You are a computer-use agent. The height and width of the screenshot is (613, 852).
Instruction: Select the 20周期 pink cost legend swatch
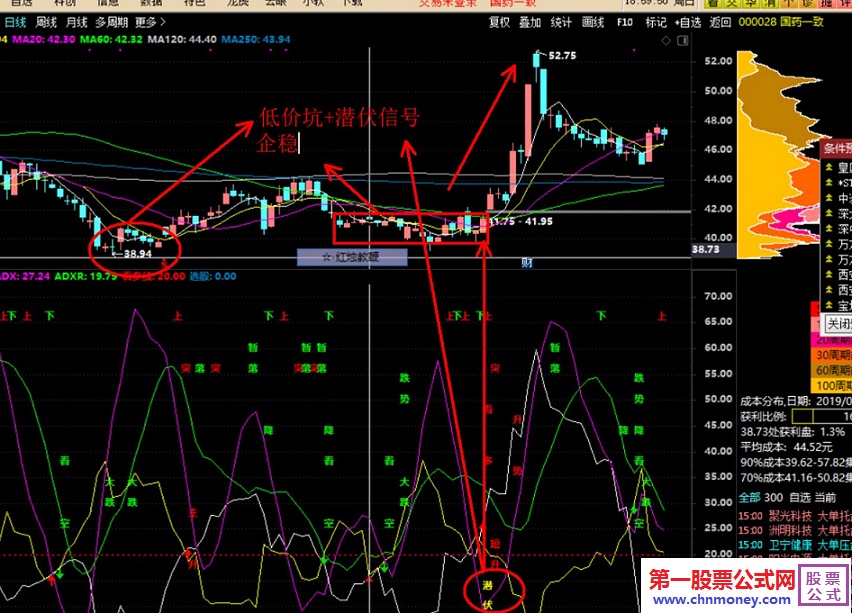point(831,340)
